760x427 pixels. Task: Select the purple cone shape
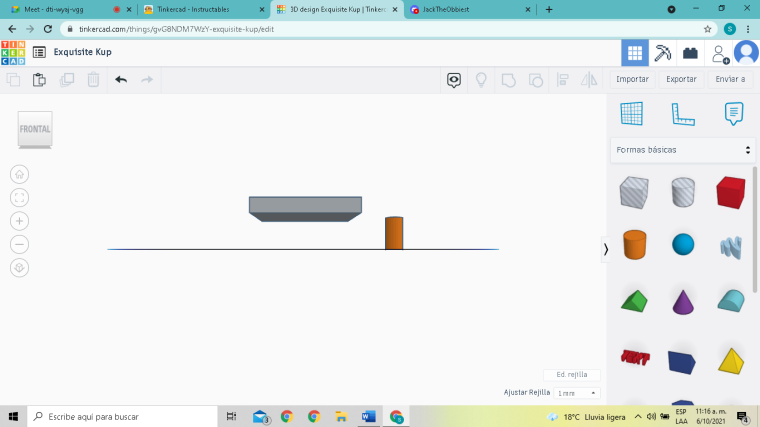(x=683, y=302)
